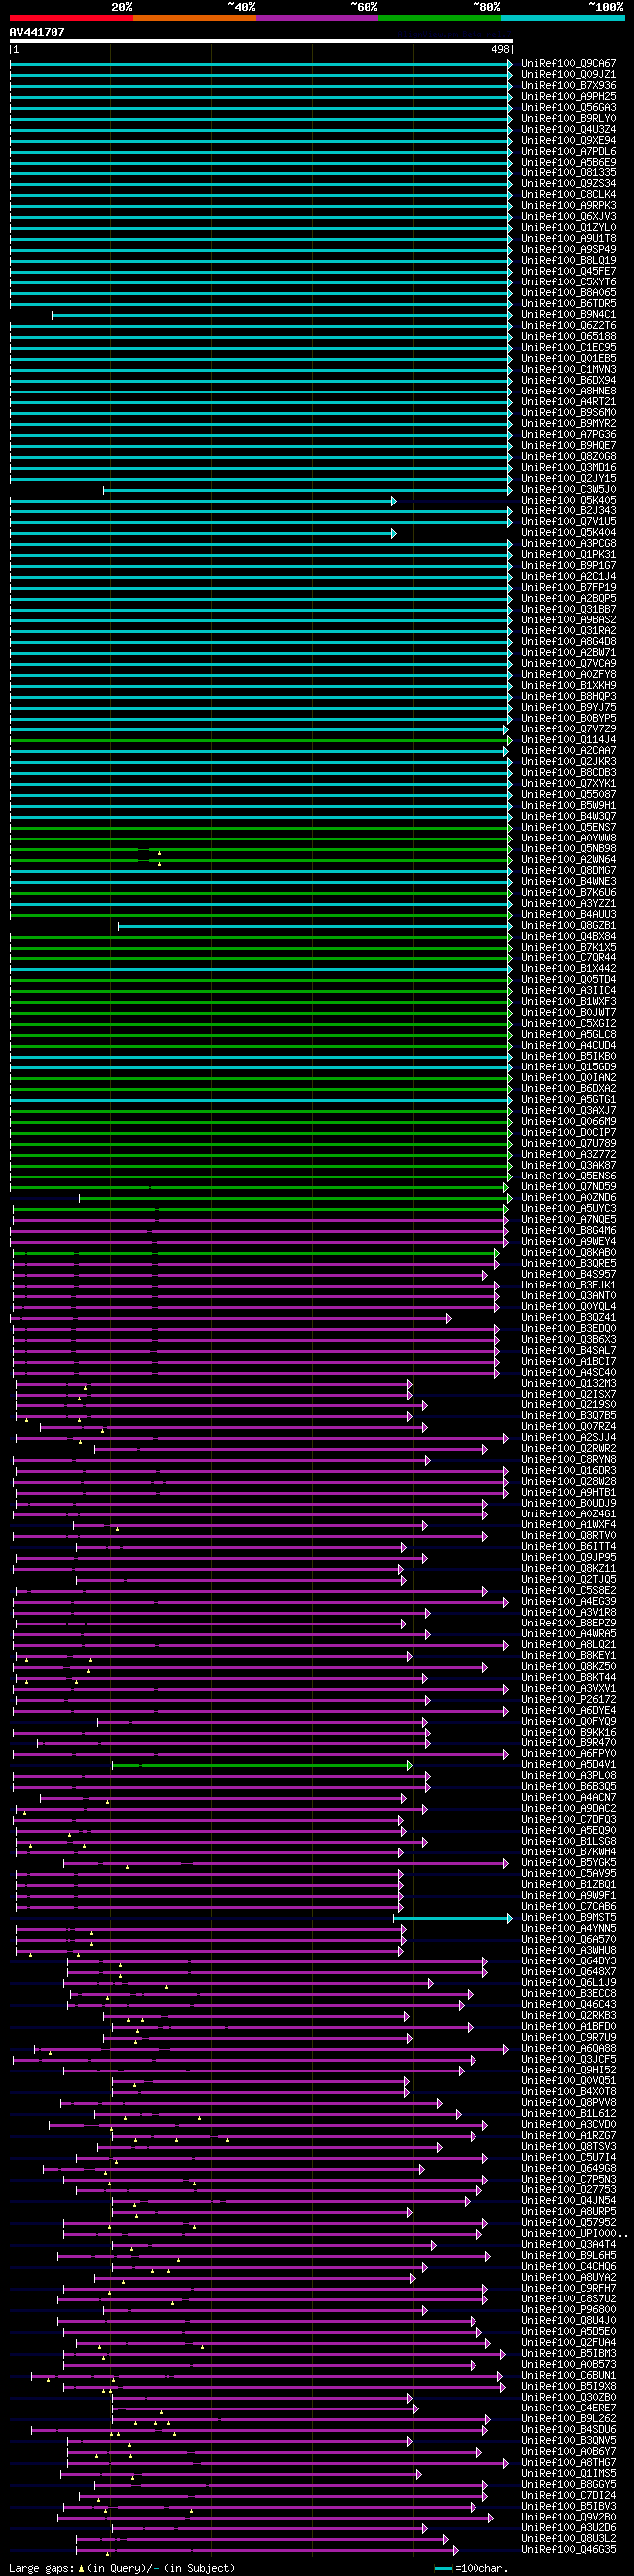Screen dimensions: 634x2576
Task: Open hit UniRef100_Q56GA3
Action: pyautogui.click(x=569, y=108)
